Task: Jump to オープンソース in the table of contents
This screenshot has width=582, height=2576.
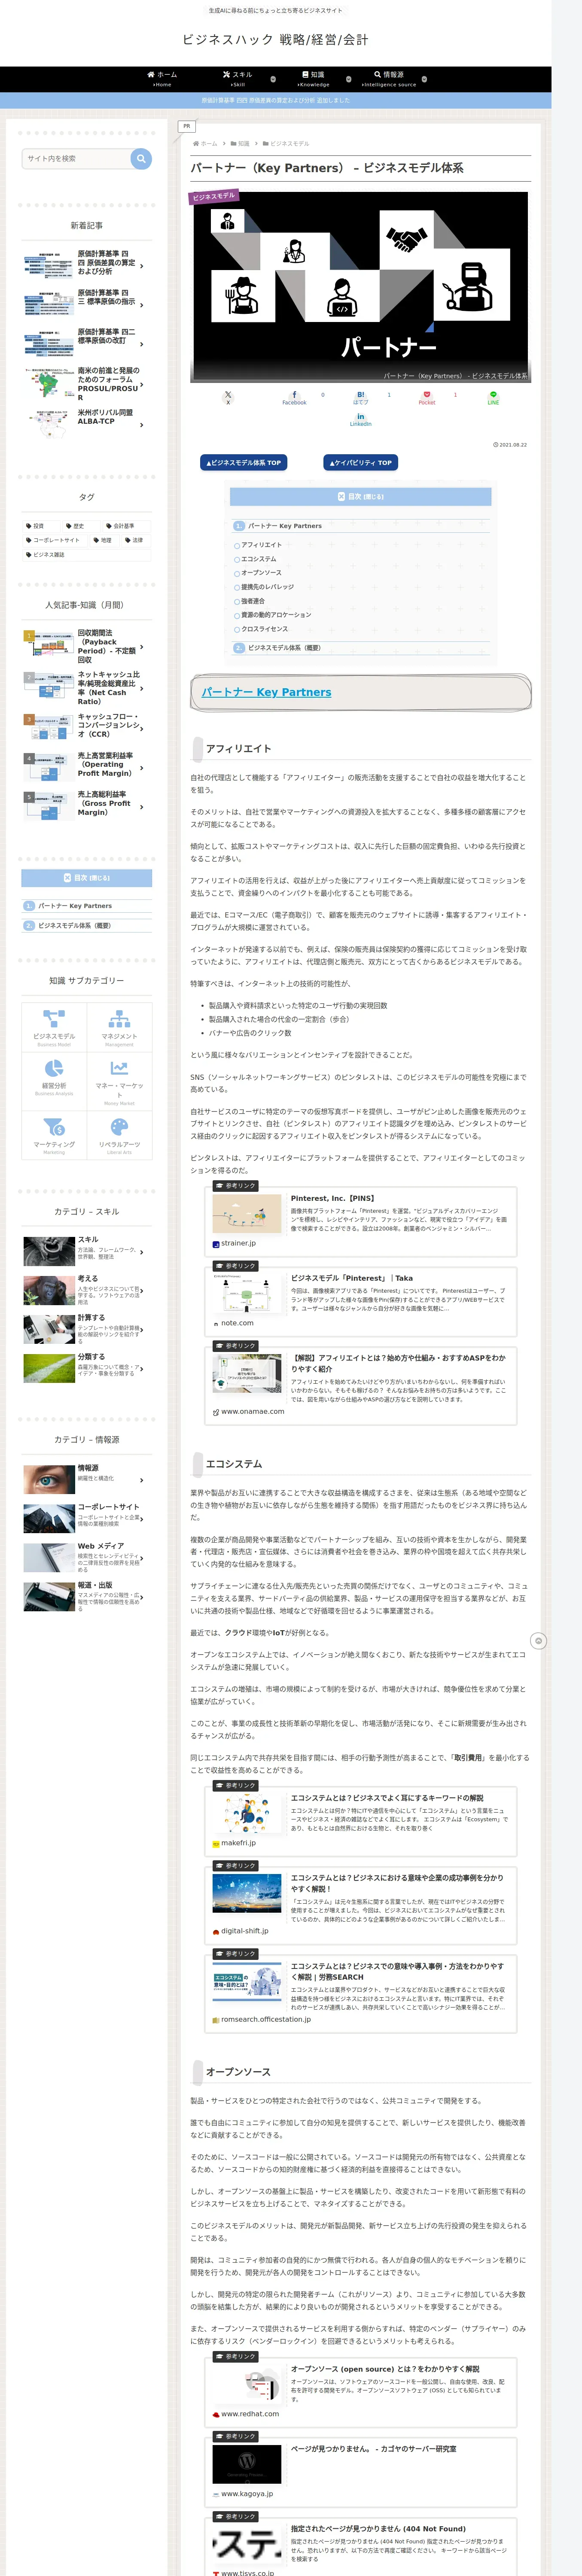Action: tap(261, 573)
